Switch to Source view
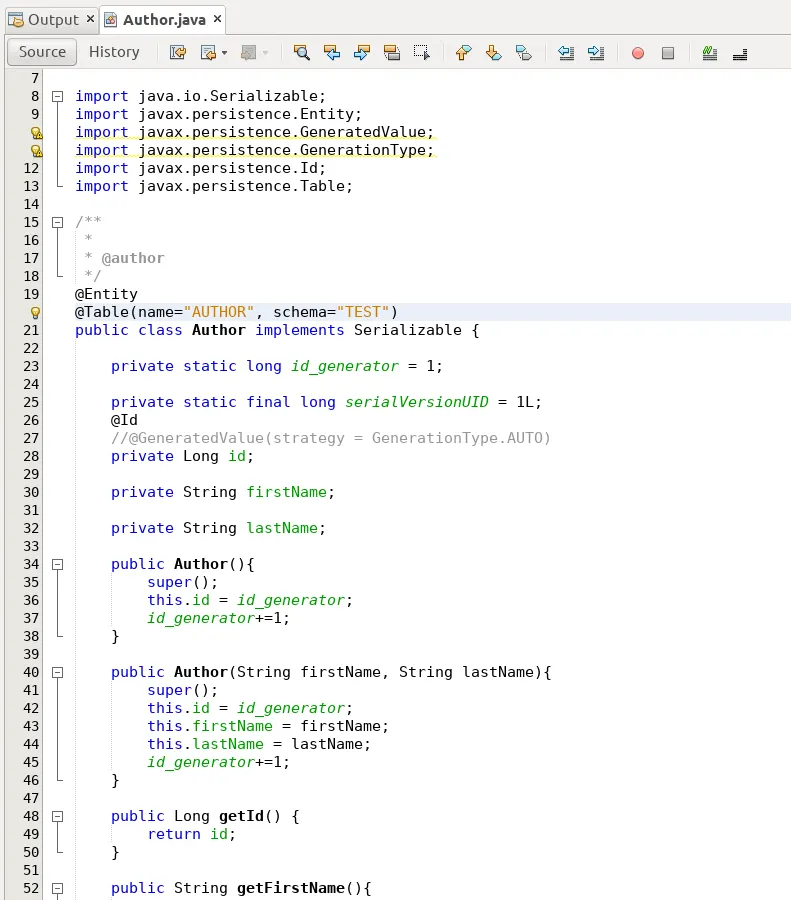The height and width of the screenshot is (900, 791). pos(42,52)
